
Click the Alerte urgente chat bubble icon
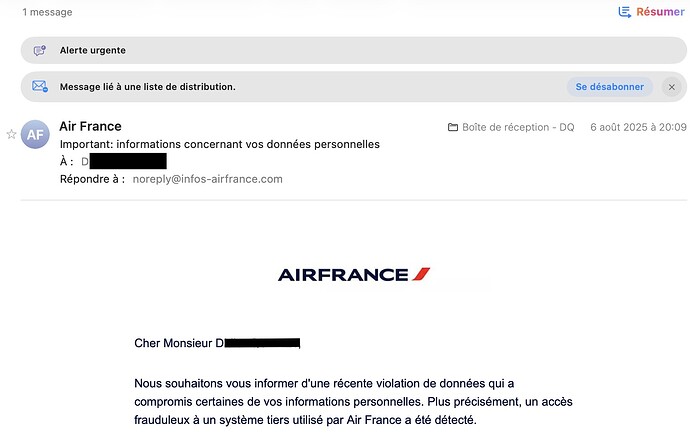click(x=40, y=50)
